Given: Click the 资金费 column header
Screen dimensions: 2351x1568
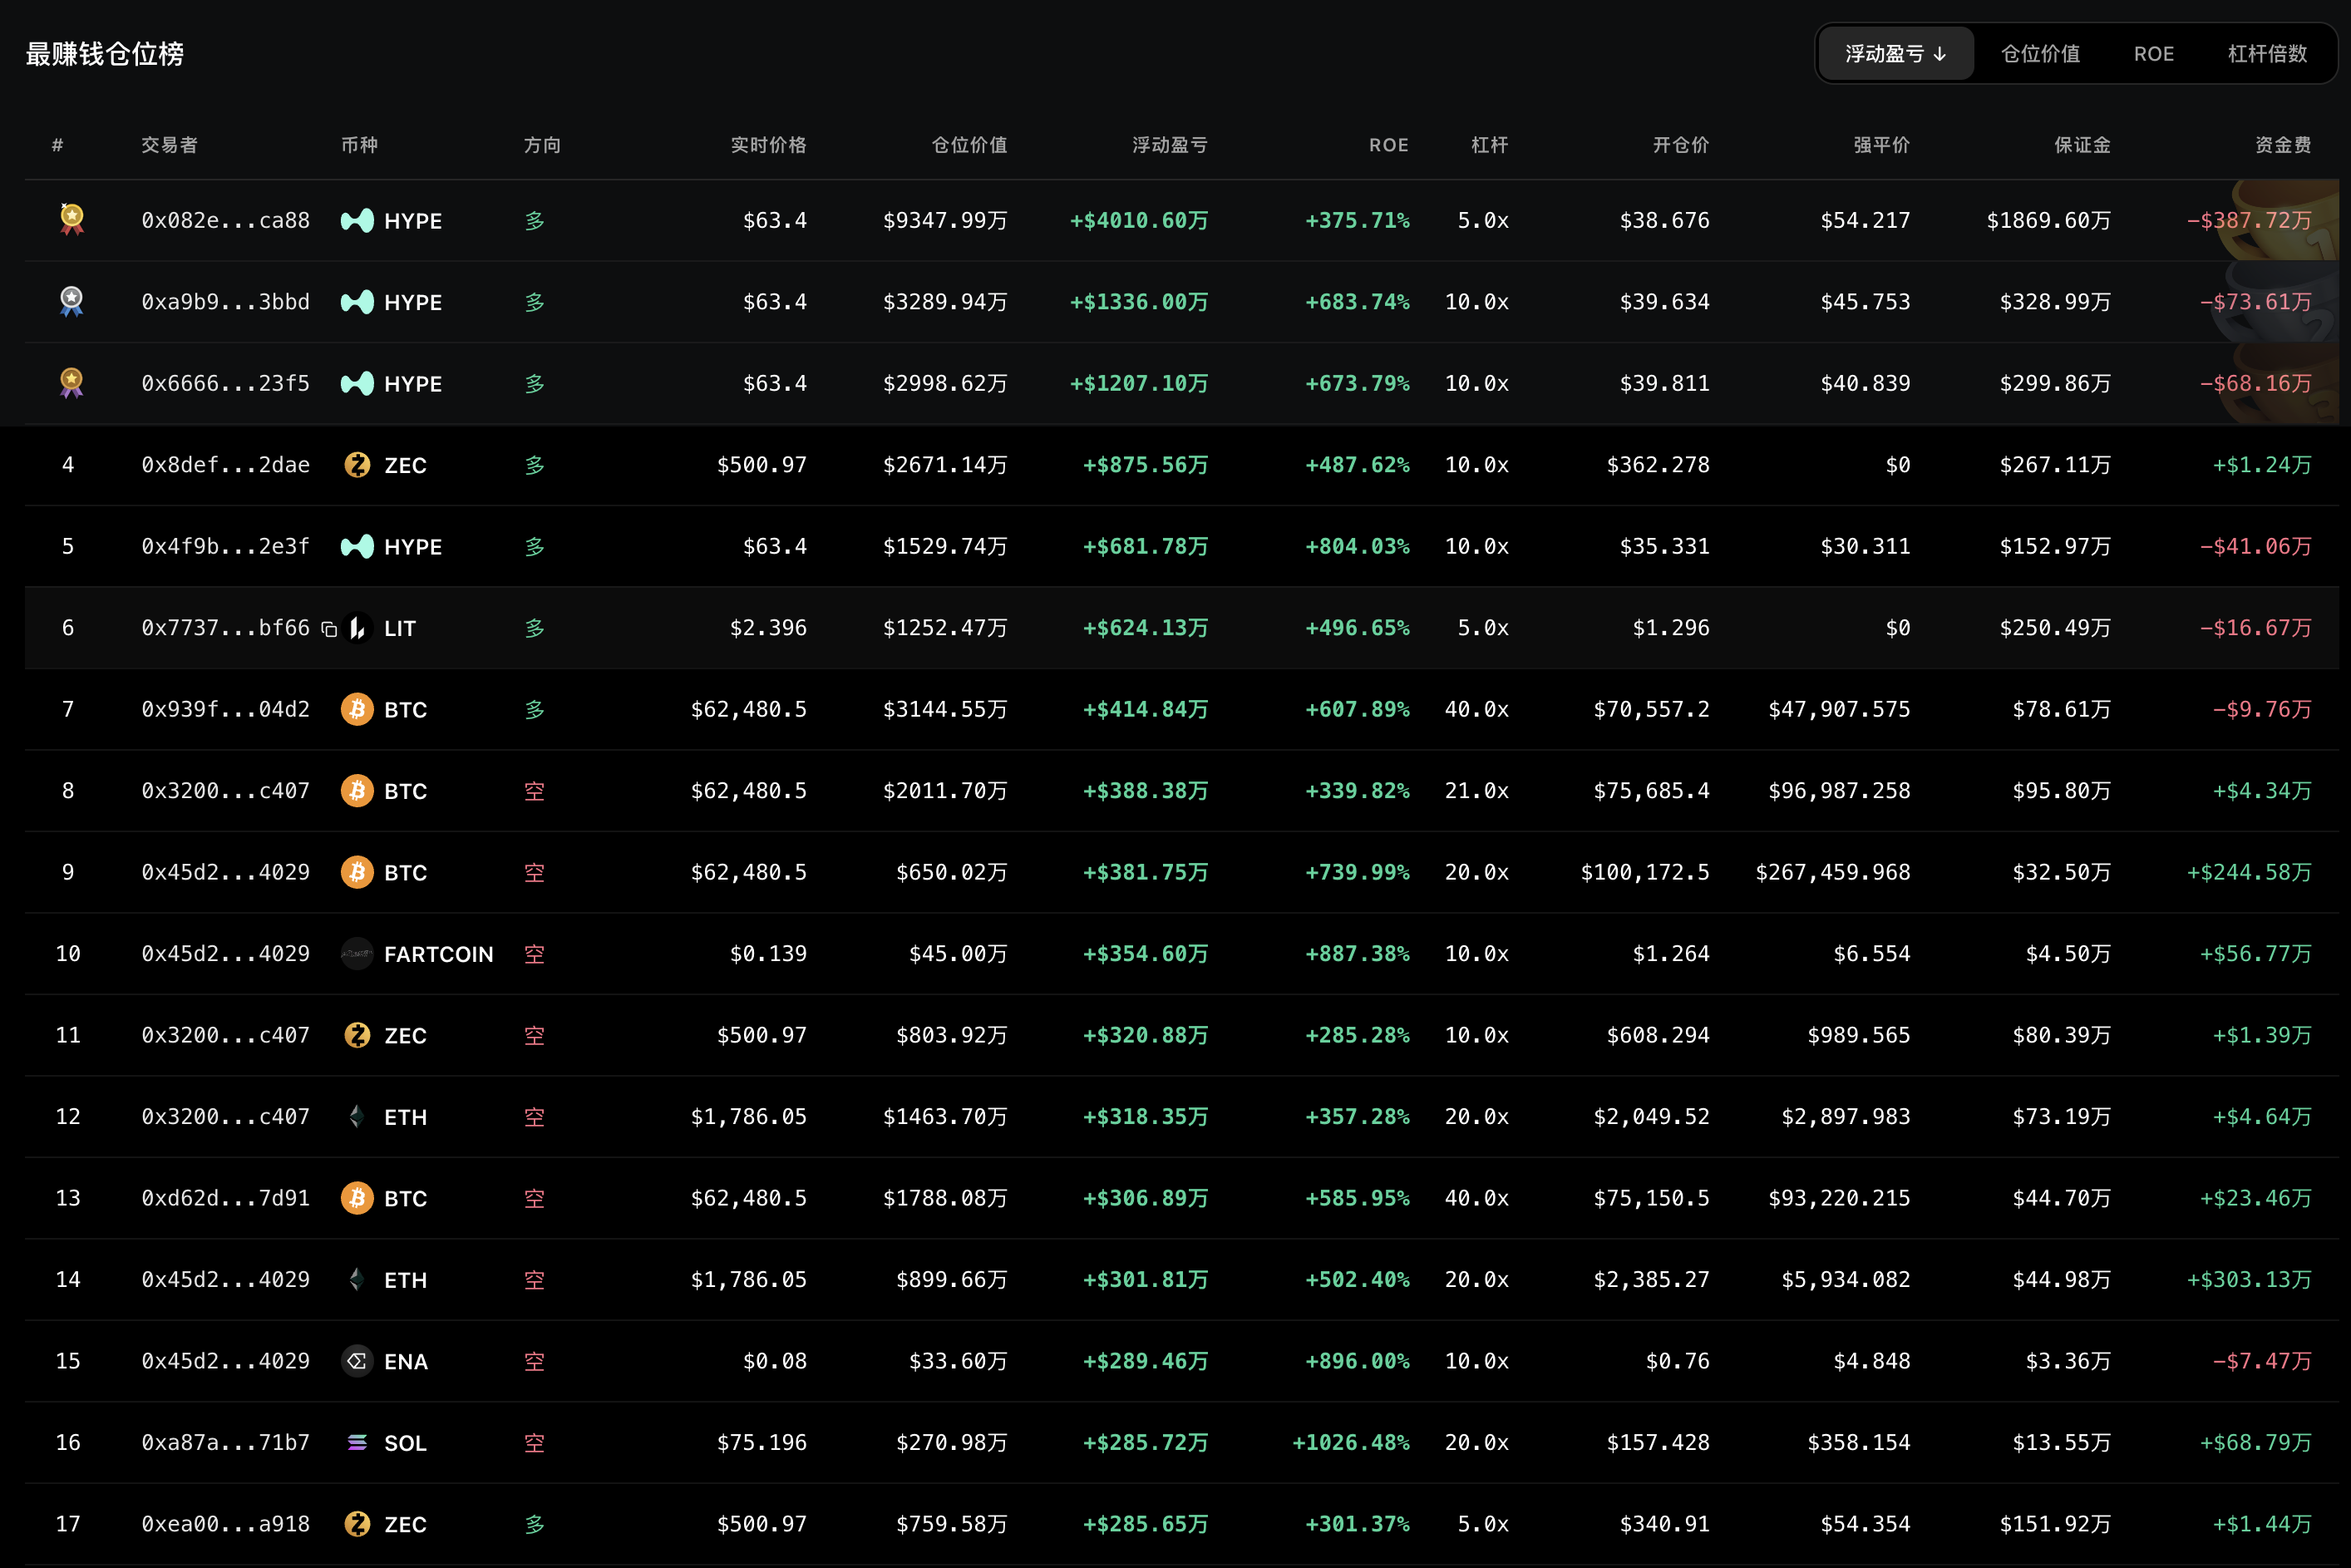Looking at the screenshot, I should click(x=2283, y=145).
